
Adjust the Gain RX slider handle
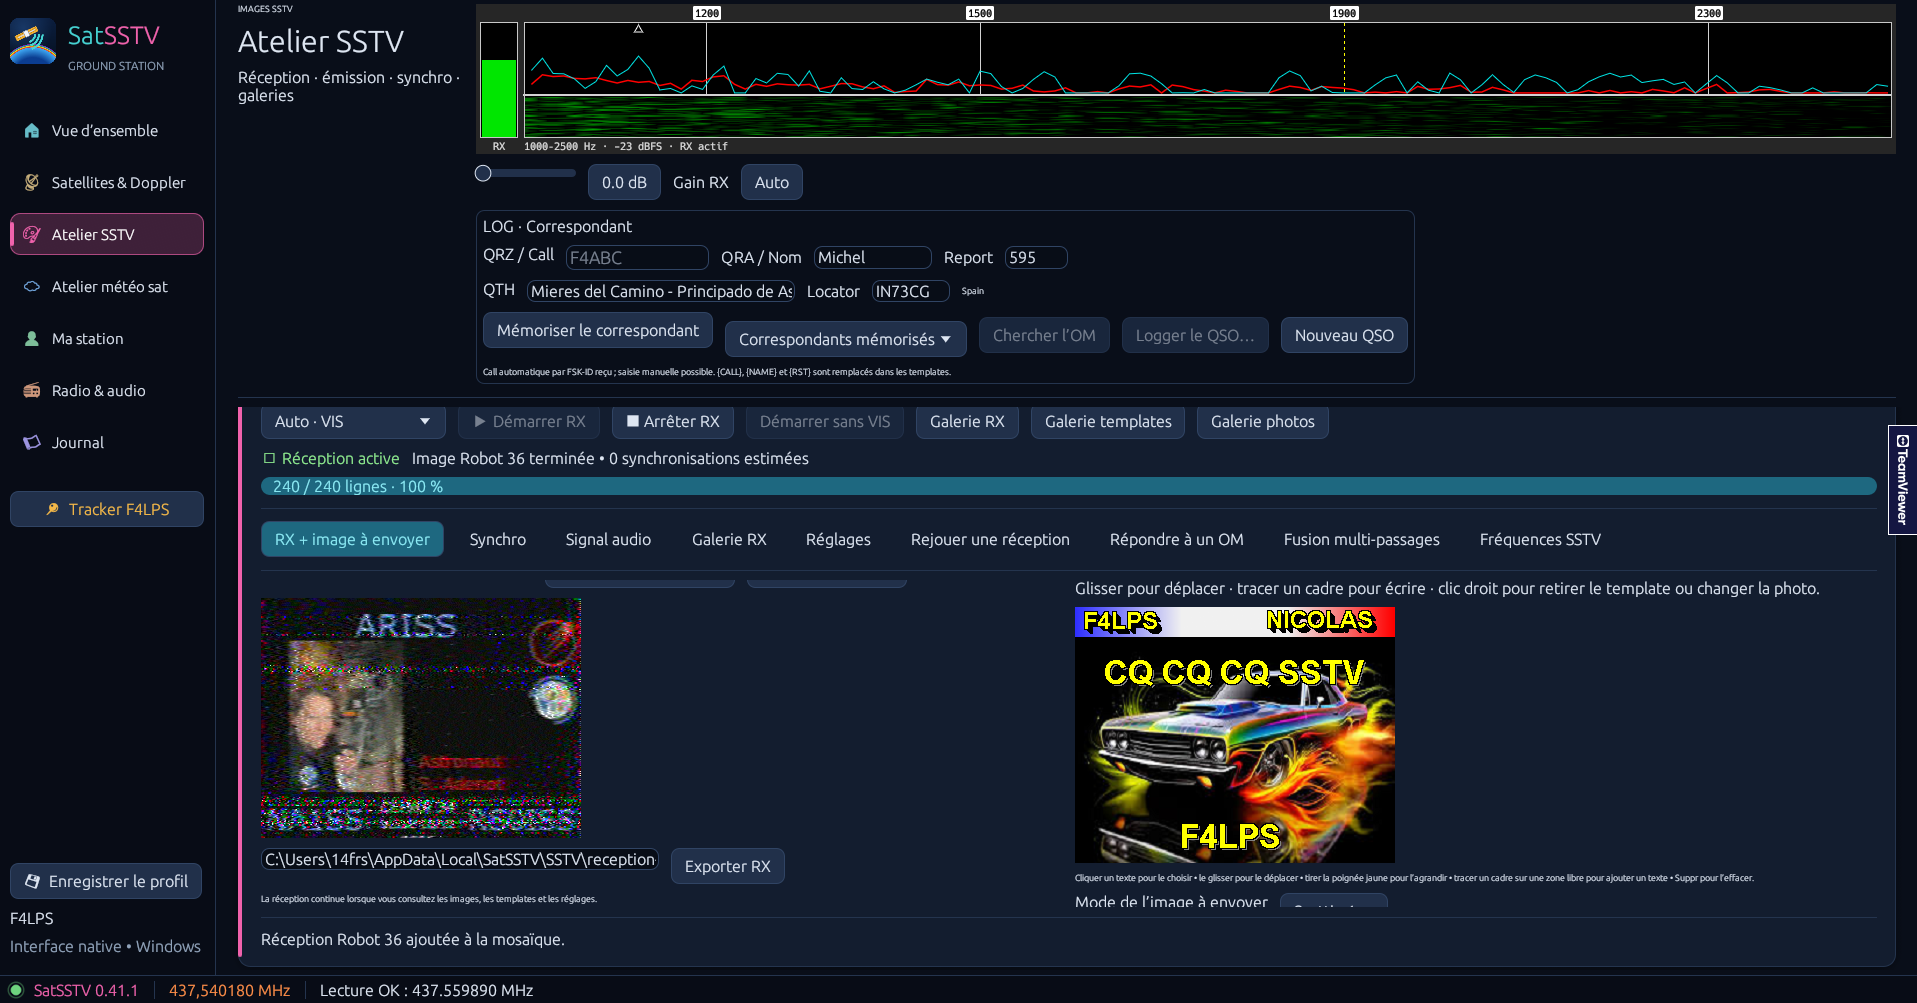coord(483,173)
